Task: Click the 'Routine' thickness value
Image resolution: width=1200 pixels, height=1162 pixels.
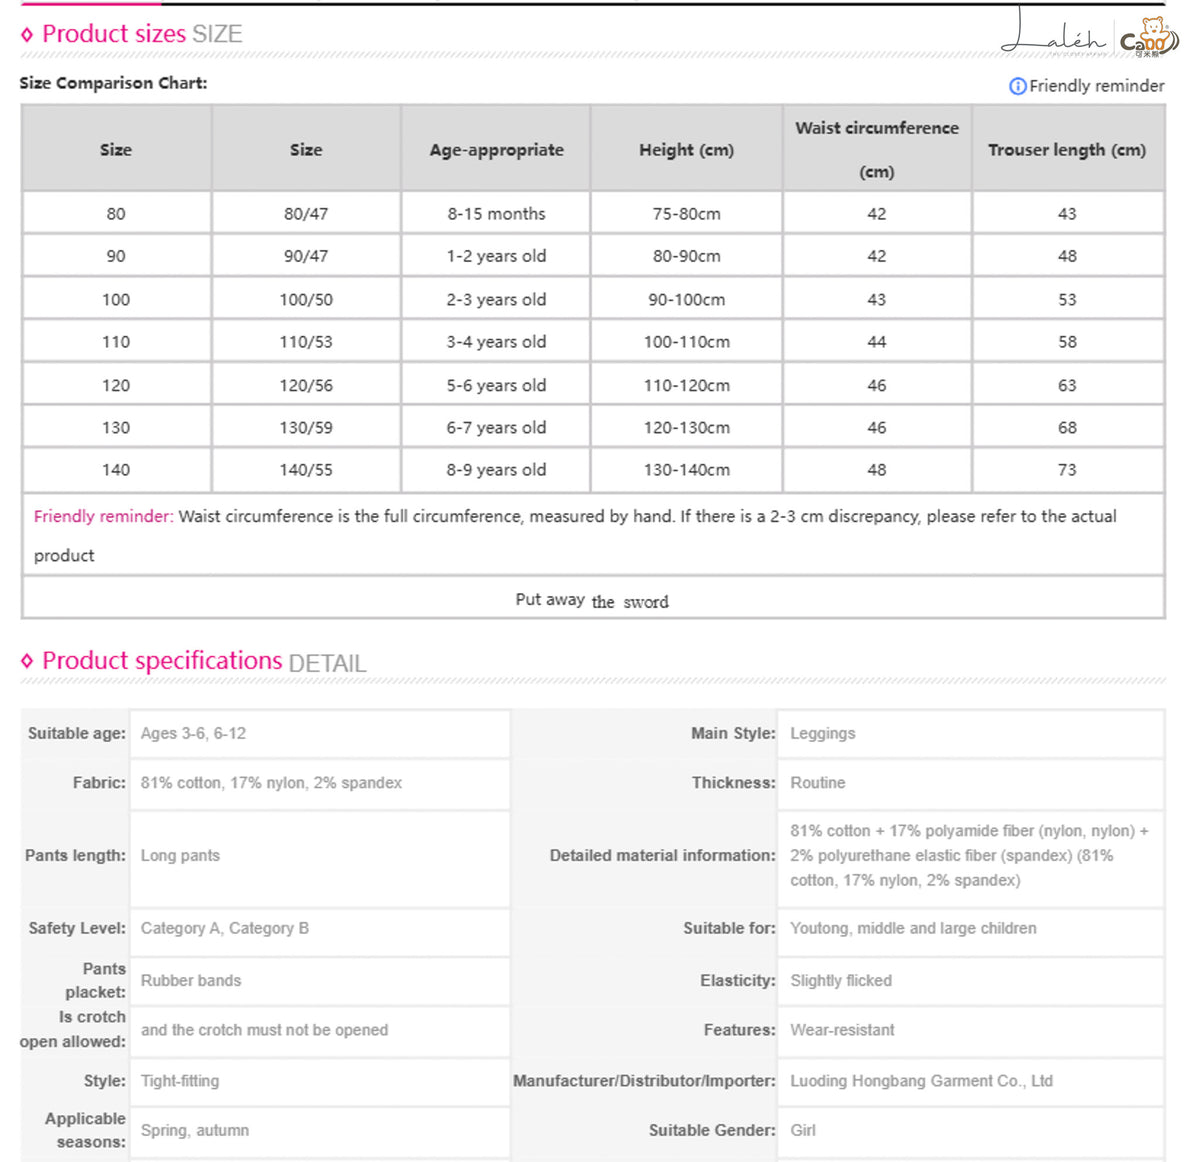Action: click(818, 783)
